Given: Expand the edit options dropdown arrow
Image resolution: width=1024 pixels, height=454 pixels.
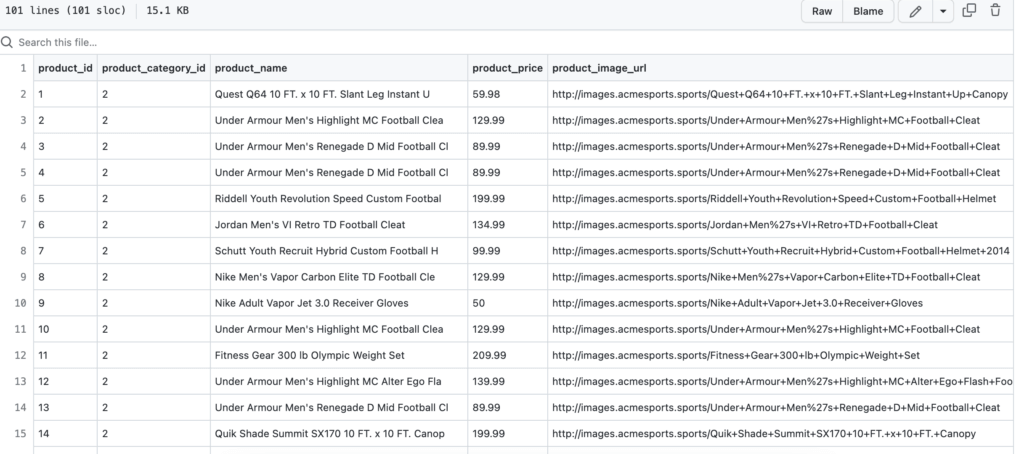Looking at the screenshot, I should 943,11.
